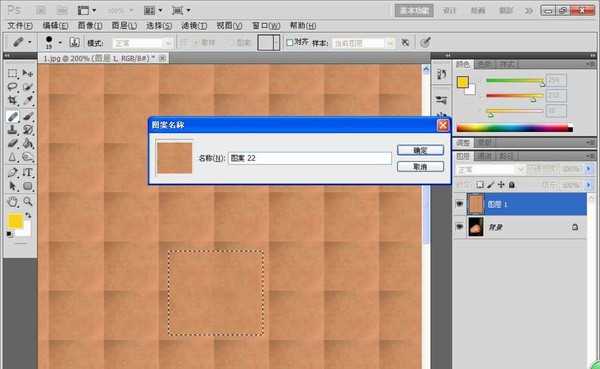Select the Hand tool
Screen dimensions: 600x369
13,201
